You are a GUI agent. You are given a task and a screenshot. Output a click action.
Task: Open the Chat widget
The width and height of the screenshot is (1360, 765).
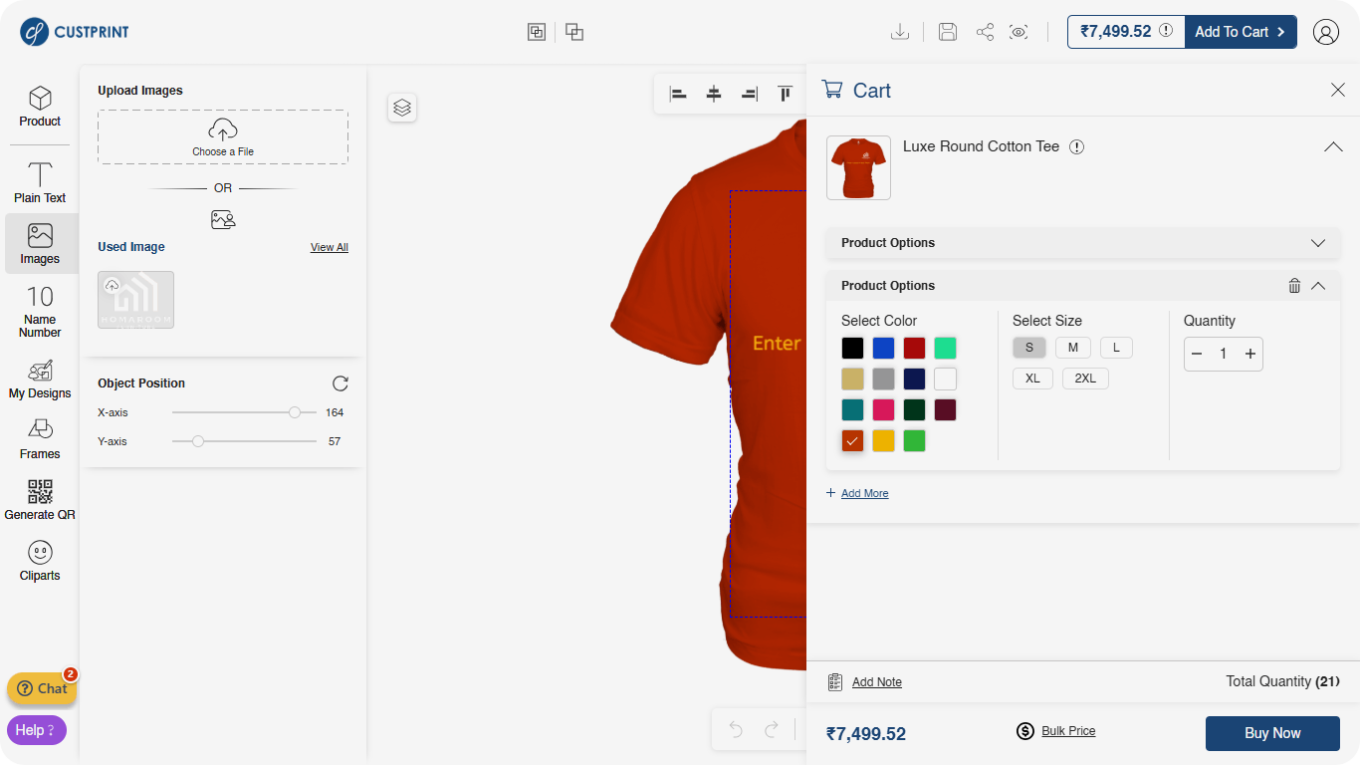[x=42, y=688]
